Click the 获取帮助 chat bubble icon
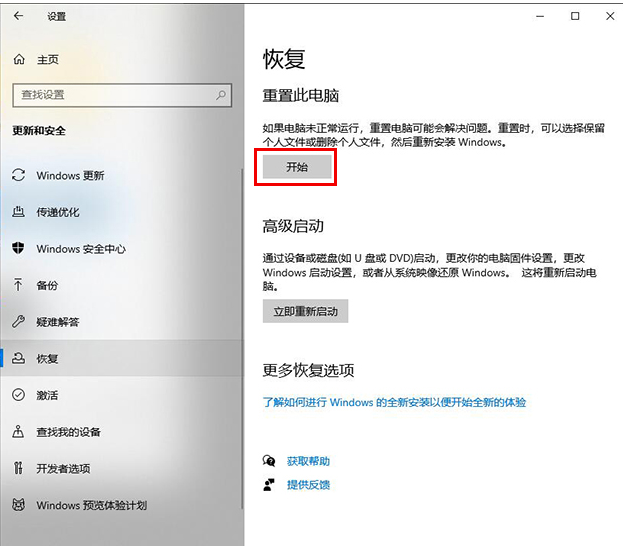Viewport: 623px width, 546px height. click(269, 461)
